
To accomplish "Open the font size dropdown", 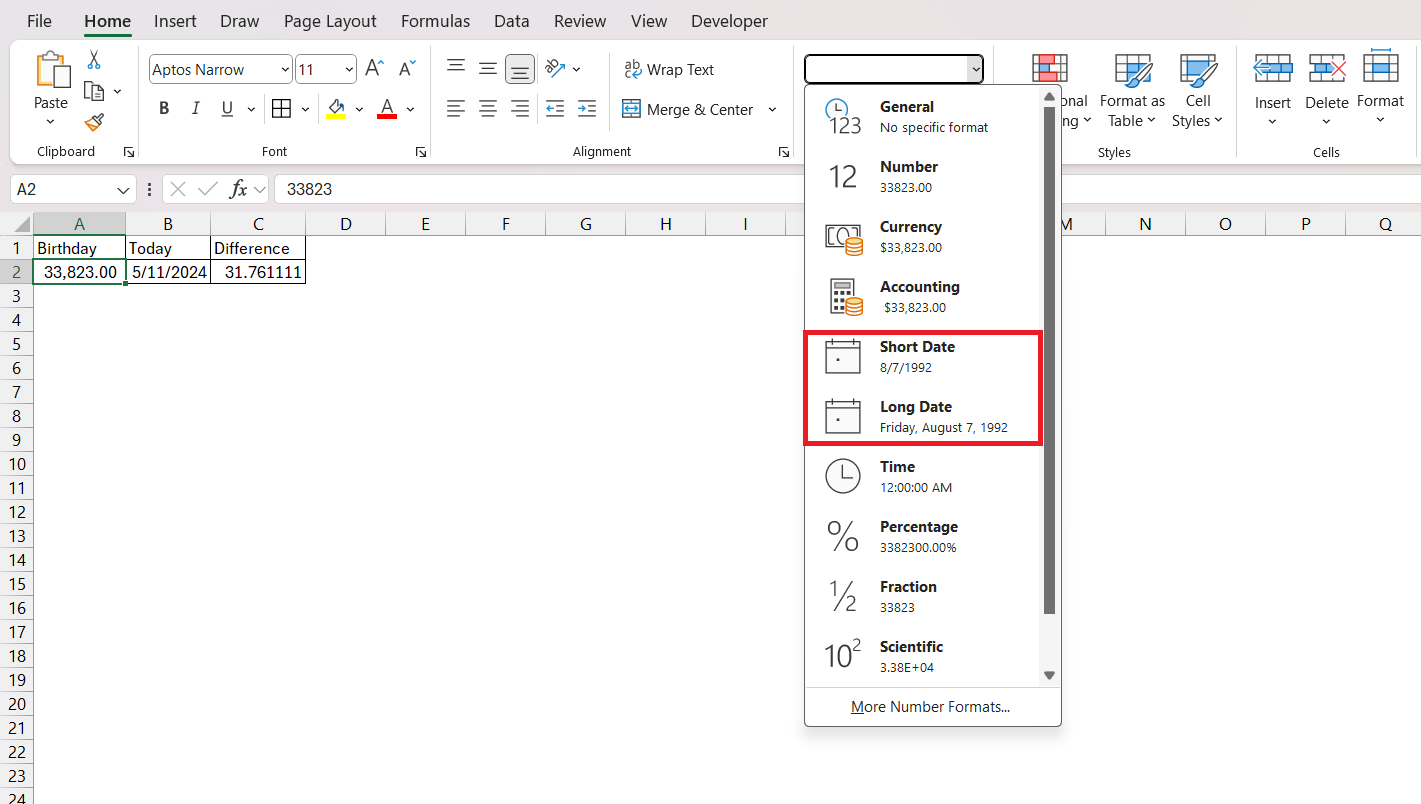I will [x=349, y=70].
